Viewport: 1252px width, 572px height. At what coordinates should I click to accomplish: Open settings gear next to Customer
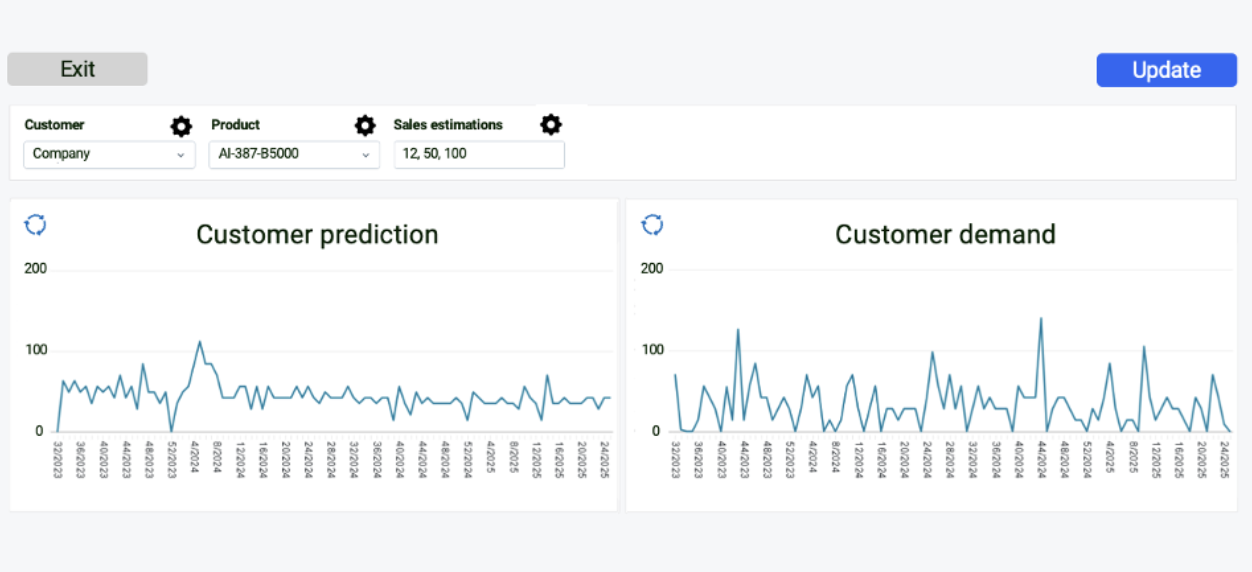click(x=180, y=126)
